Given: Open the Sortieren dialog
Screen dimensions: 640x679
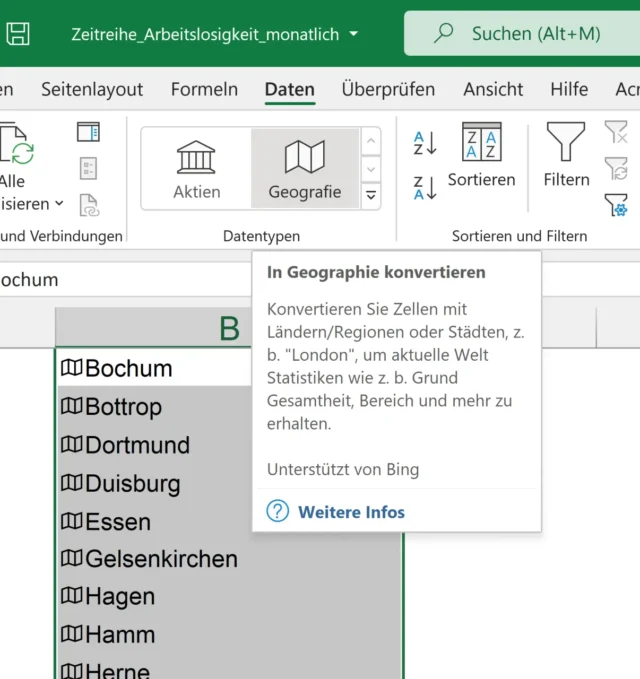Looking at the screenshot, I should 481,156.
